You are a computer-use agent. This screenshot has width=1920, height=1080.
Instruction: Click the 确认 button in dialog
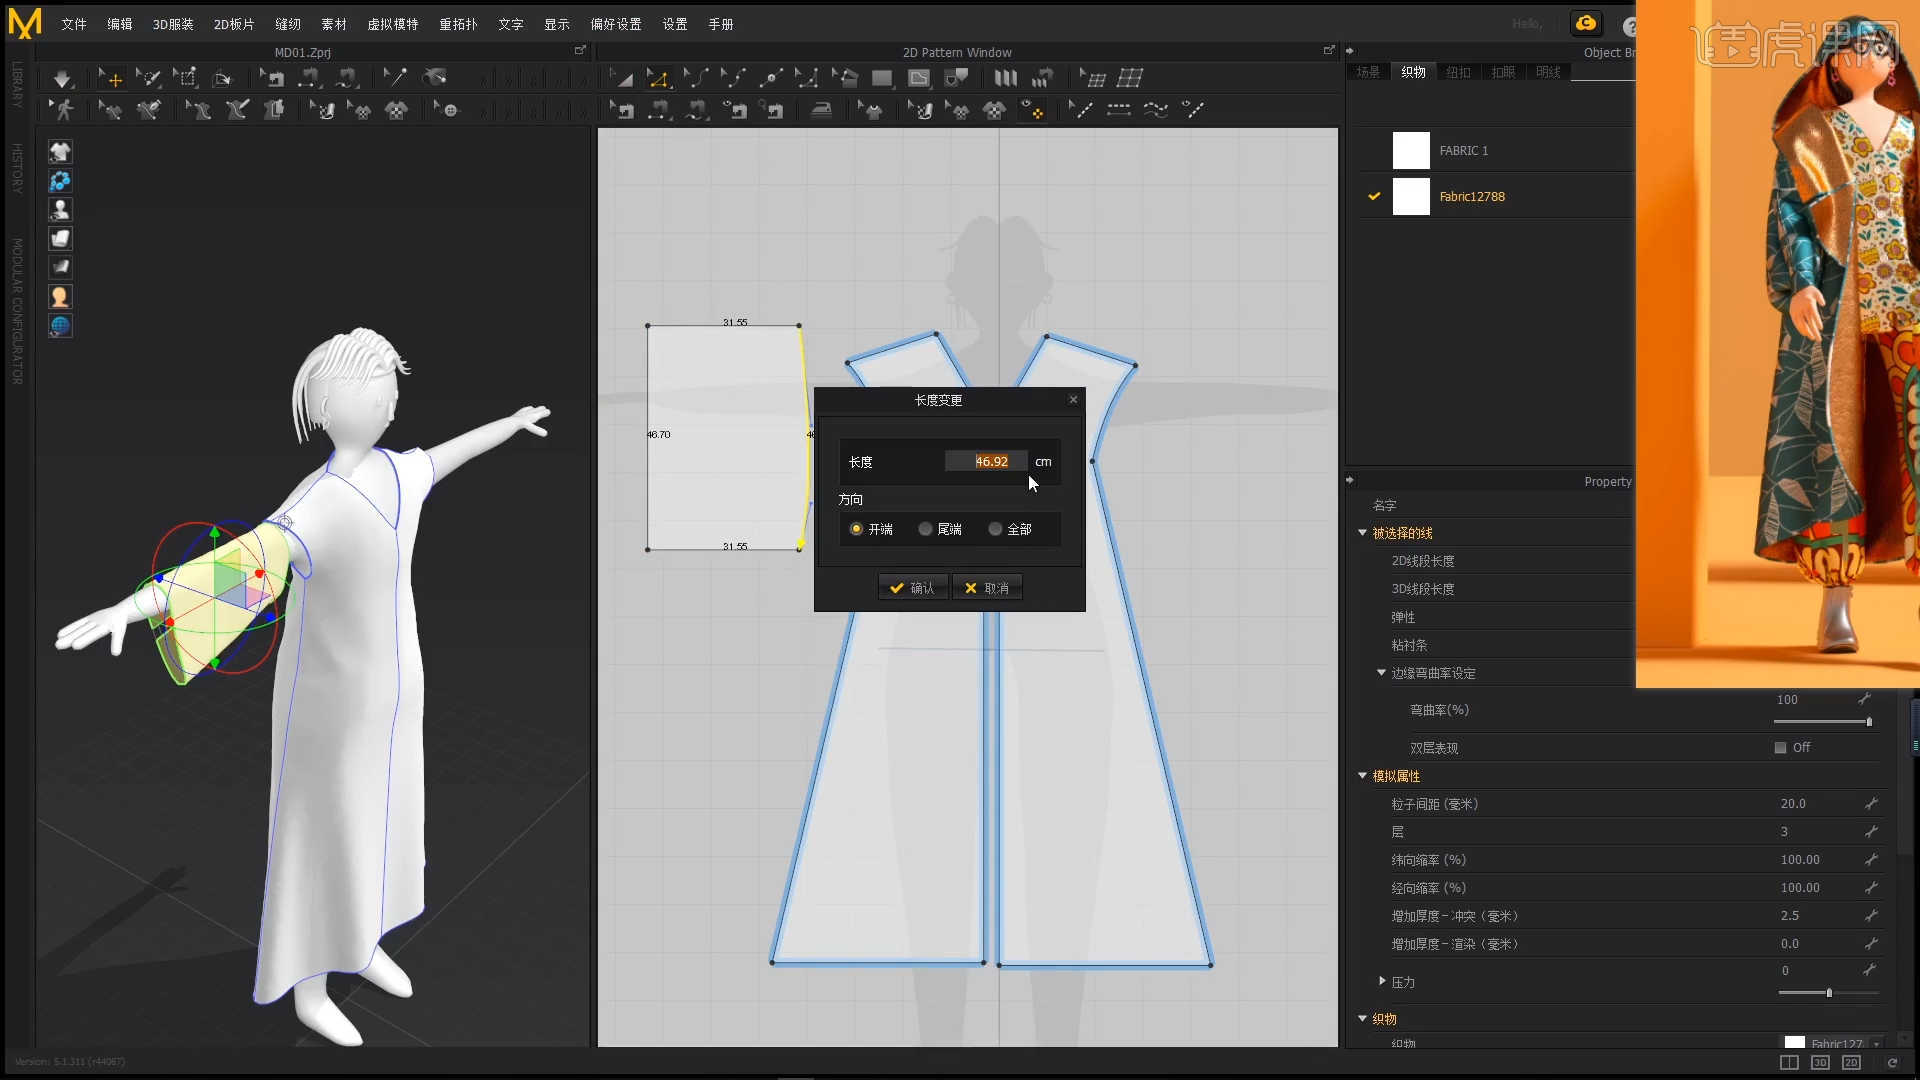click(x=912, y=588)
